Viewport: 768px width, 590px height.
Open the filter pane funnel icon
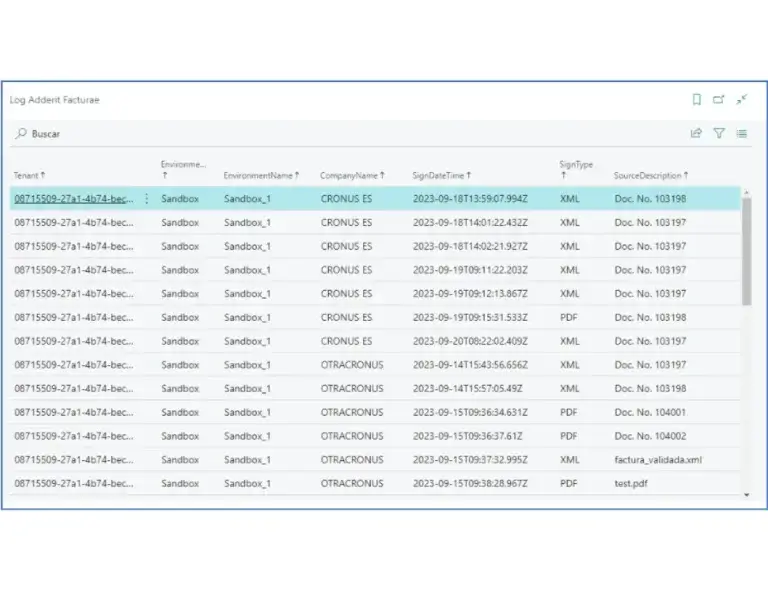(719, 133)
